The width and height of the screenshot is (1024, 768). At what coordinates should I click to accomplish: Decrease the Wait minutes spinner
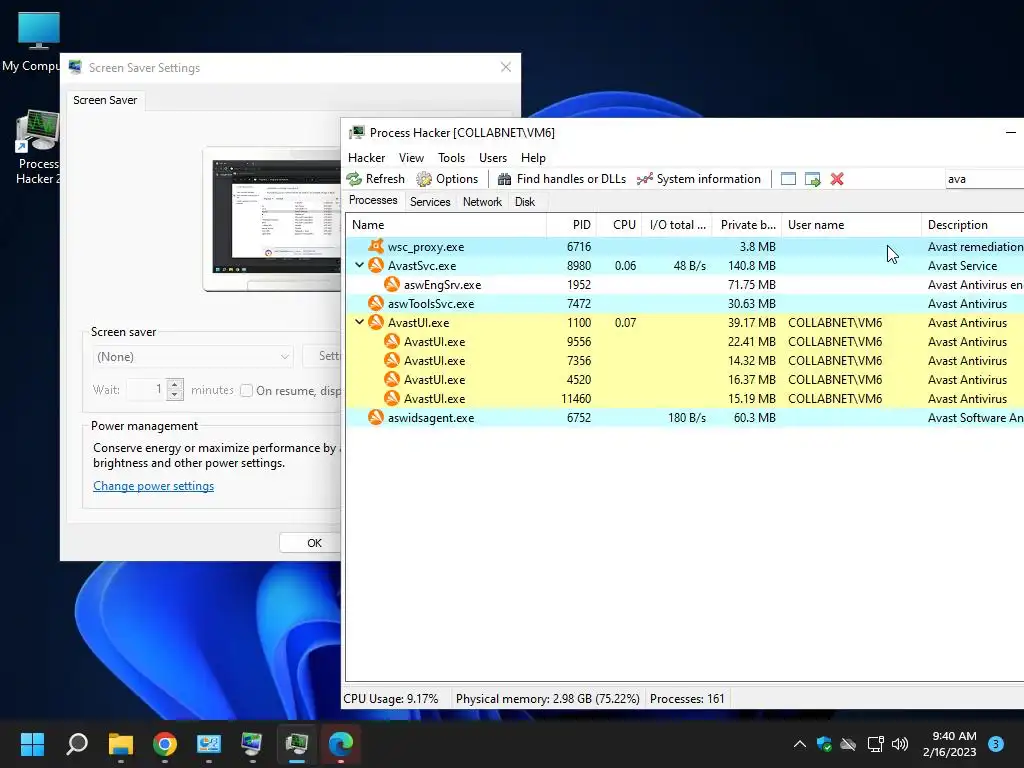pos(174,395)
